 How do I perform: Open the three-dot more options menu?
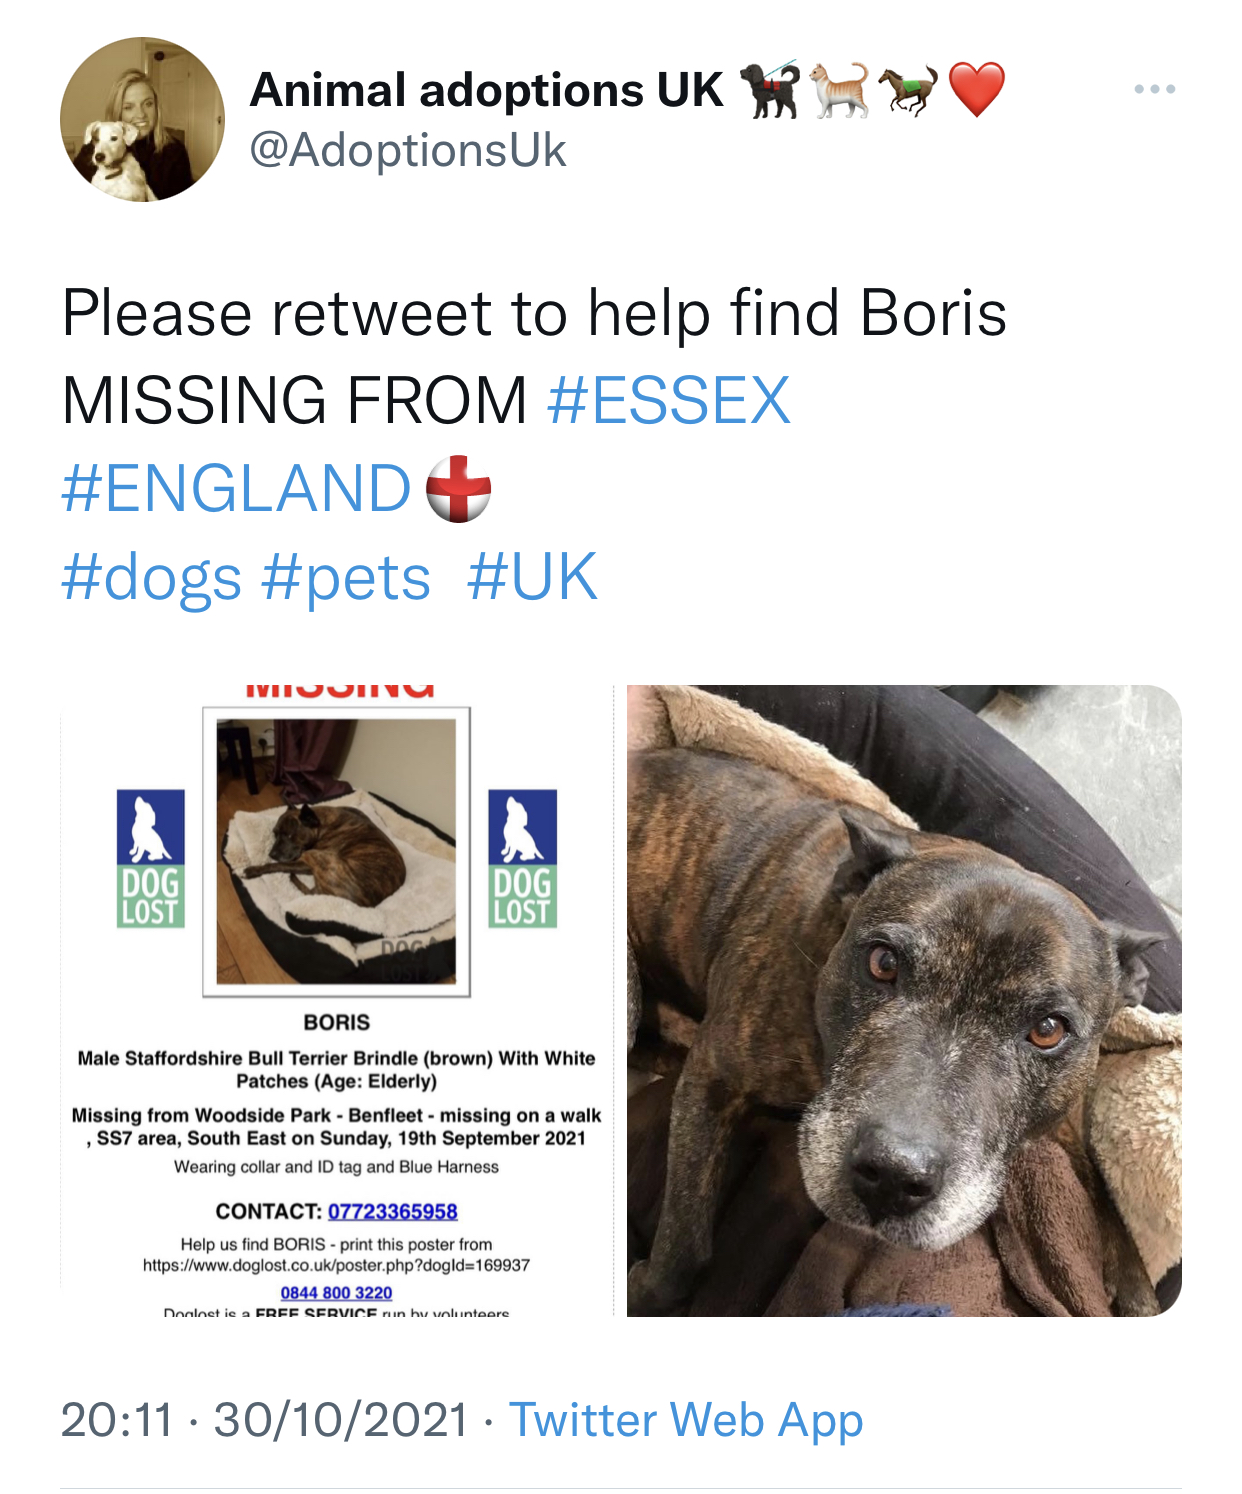pyautogui.click(x=1154, y=90)
